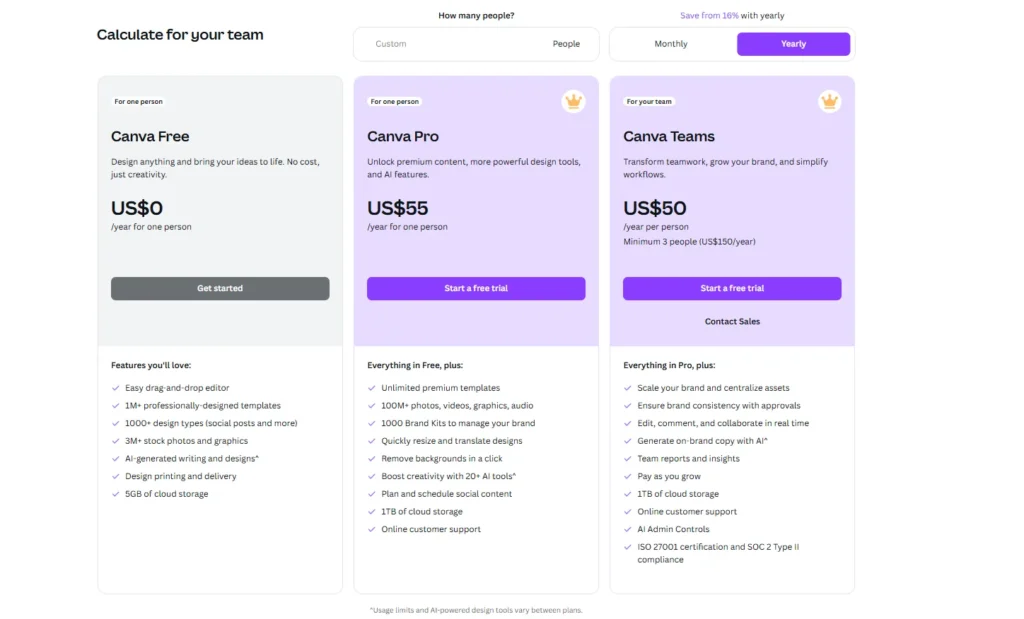Click the For your team badge
Image resolution: width=1024 pixels, height=619 pixels.
point(649,102)
